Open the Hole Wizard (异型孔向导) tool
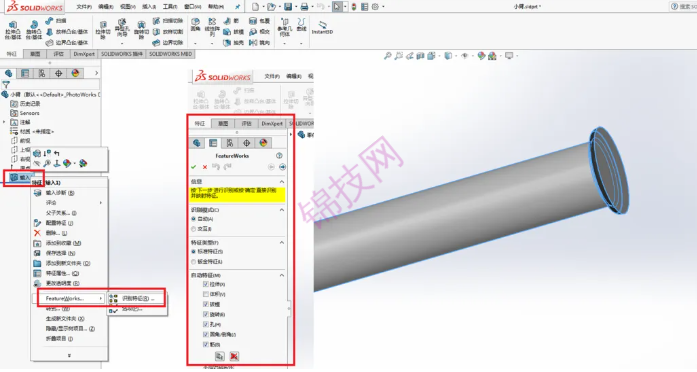 [x=122, y=28]
